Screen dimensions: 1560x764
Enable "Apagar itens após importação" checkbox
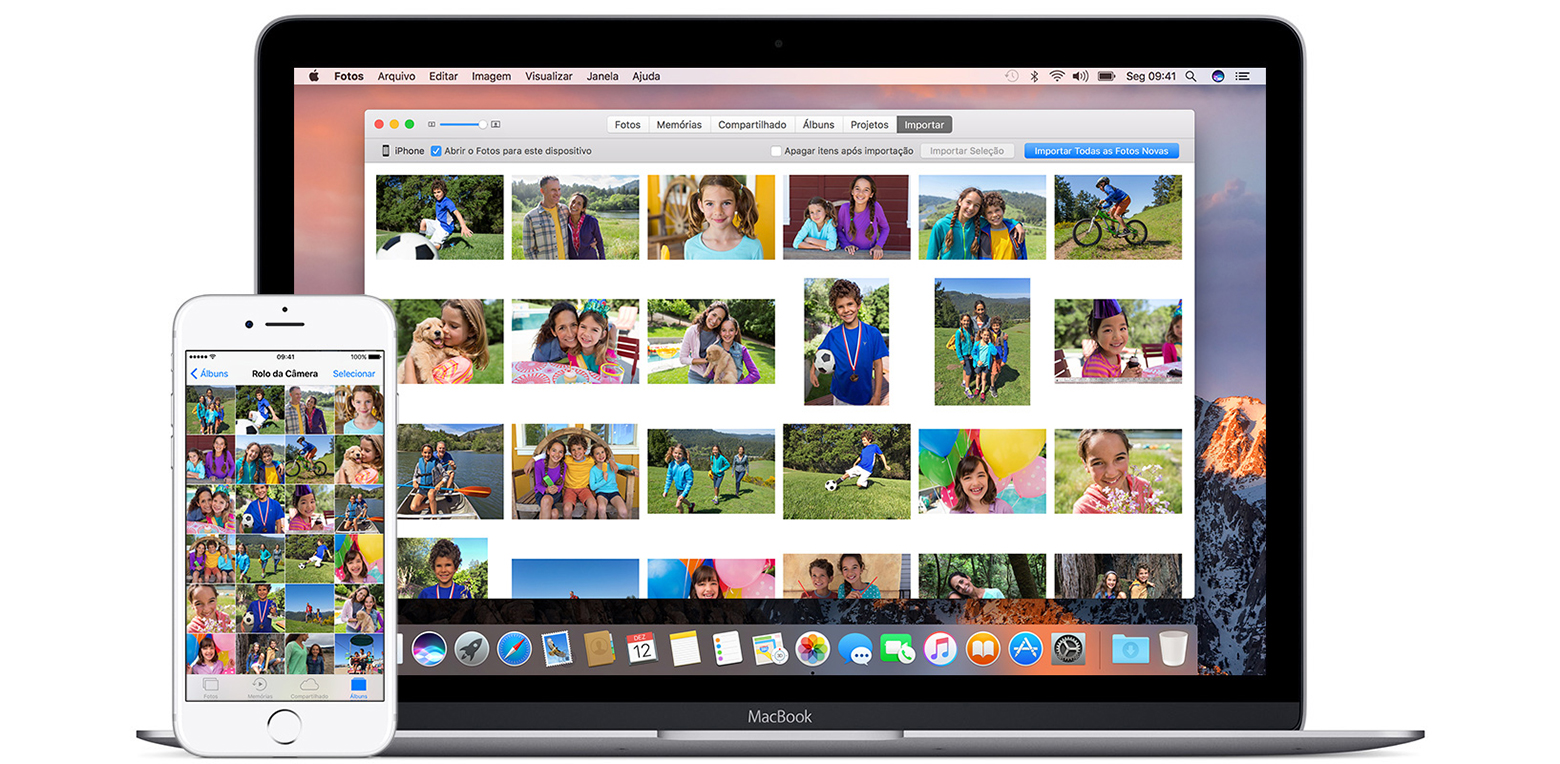[776, 151]
